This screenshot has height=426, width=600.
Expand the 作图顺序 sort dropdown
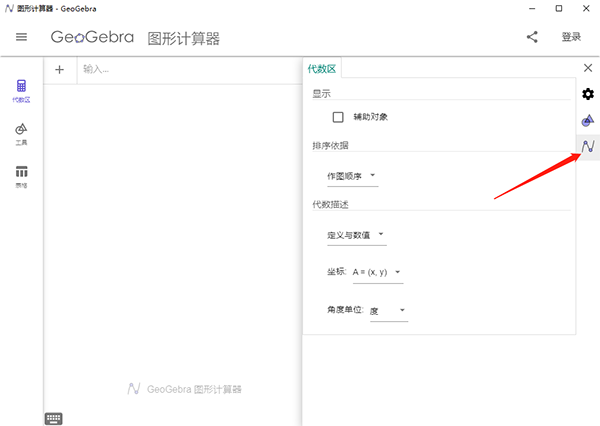[352, 176]
